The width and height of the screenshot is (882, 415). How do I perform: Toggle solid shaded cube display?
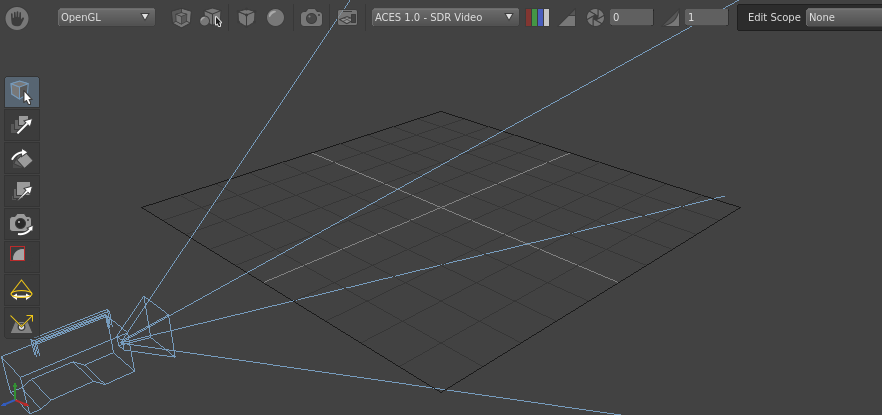pos(246,17)
